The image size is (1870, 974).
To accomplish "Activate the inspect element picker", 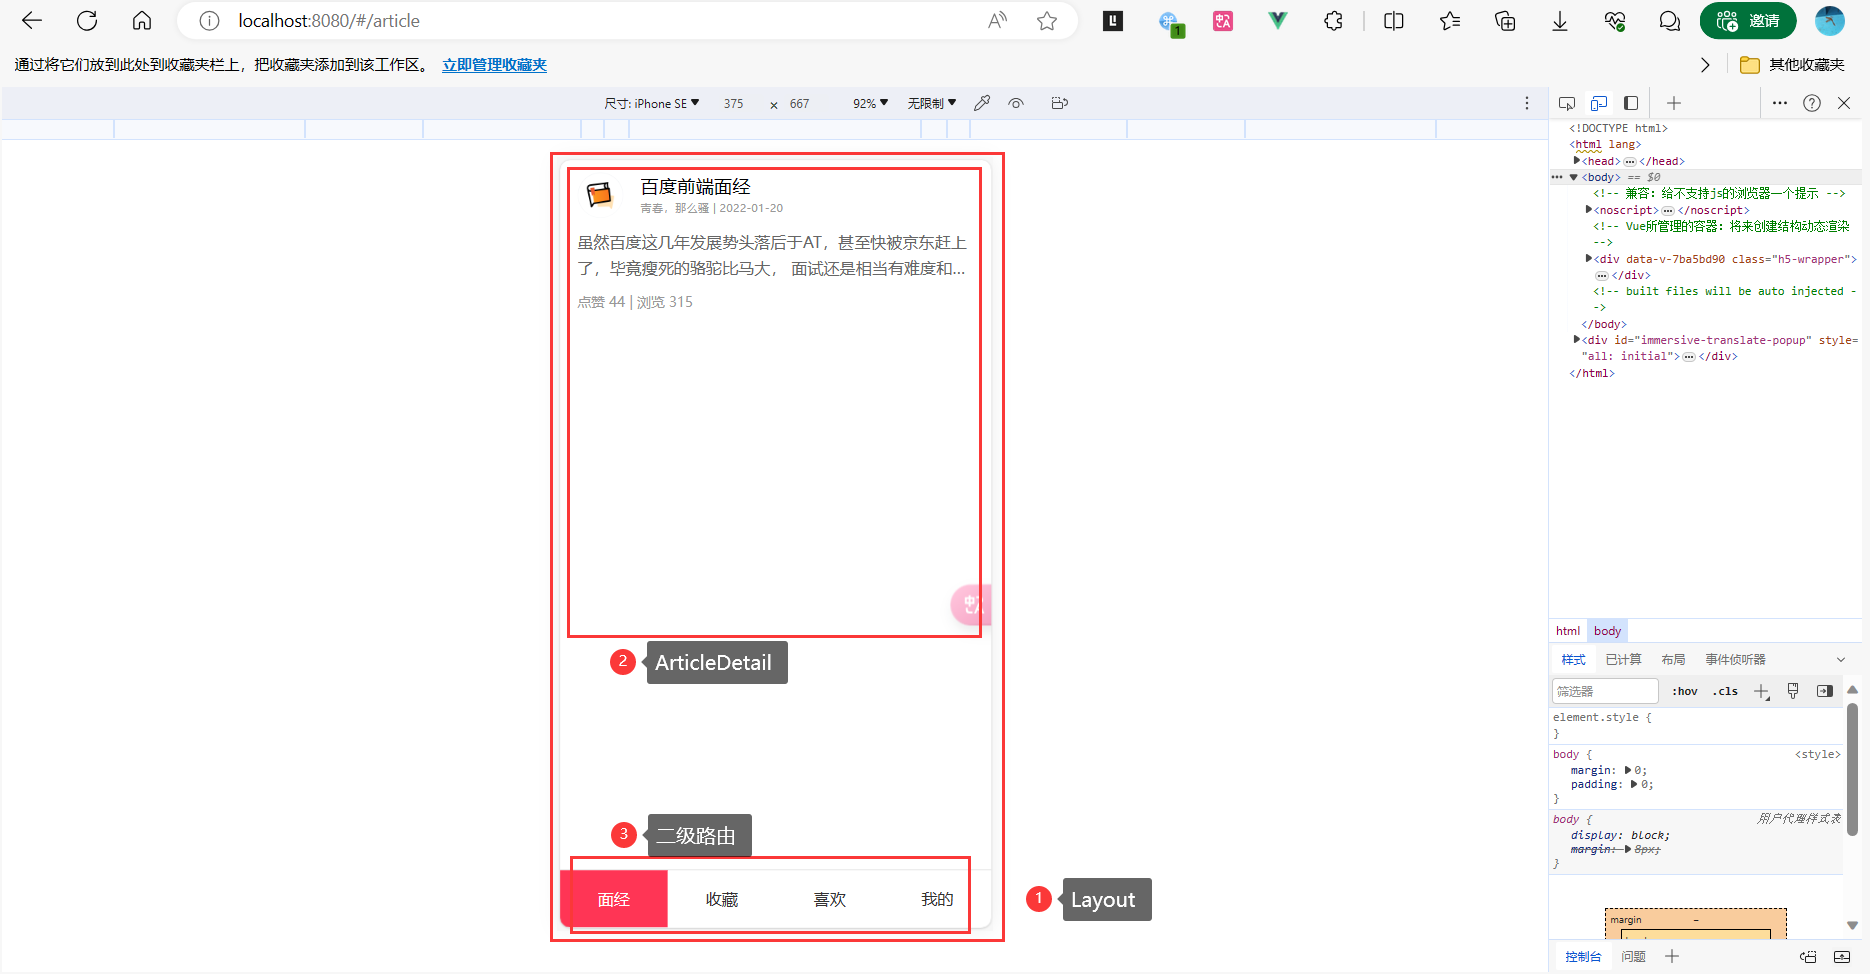I will [x=1567, y=103].
